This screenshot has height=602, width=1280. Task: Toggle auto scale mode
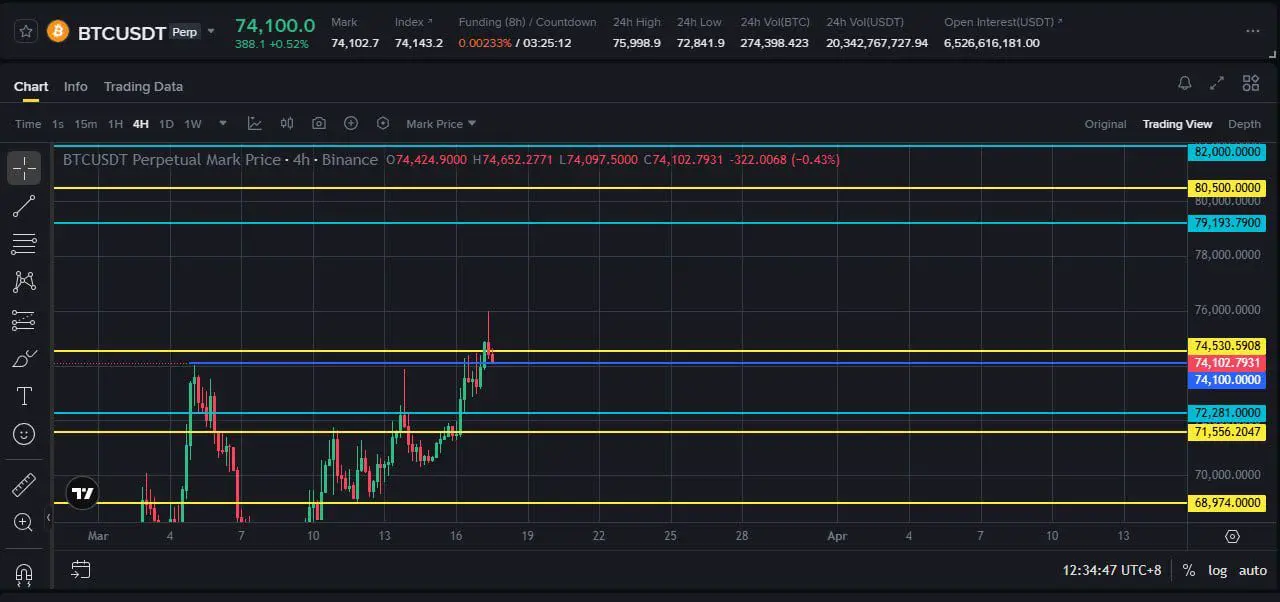click(1253, 570)
